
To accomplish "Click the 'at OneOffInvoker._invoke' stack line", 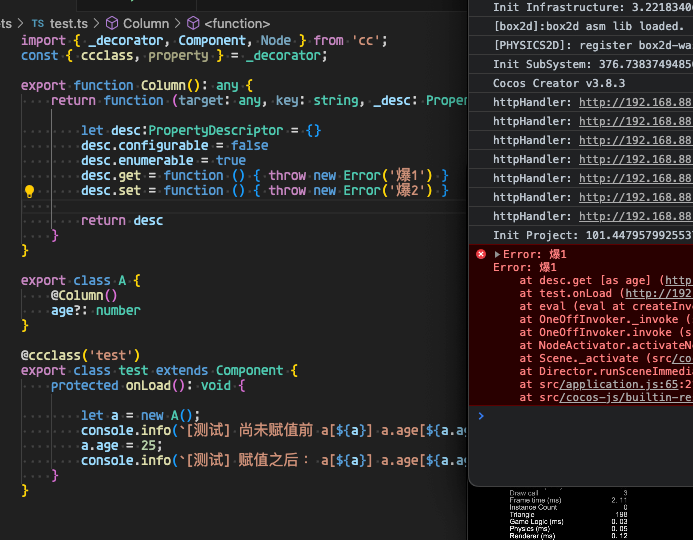I will [605, 319].
